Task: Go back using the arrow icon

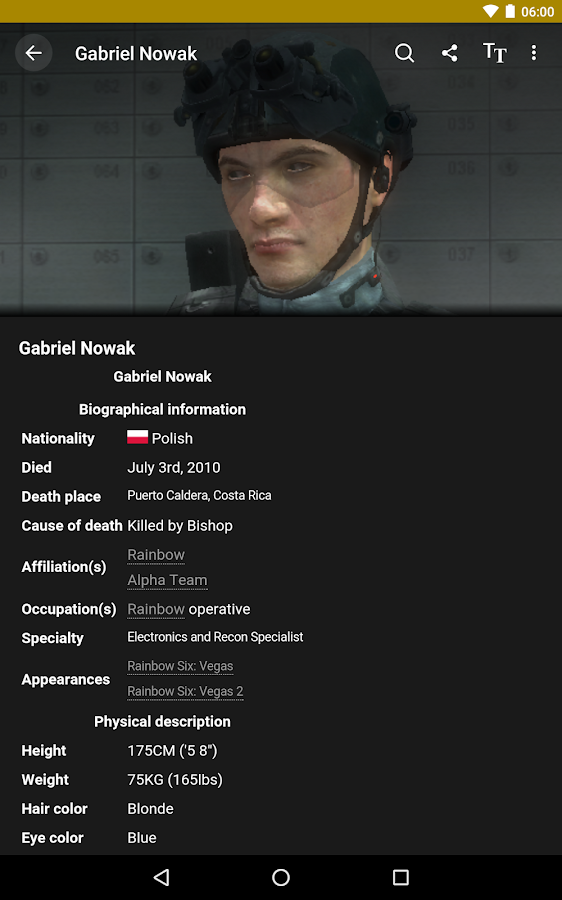Action: pyautogui.click(x=33, y=53)
